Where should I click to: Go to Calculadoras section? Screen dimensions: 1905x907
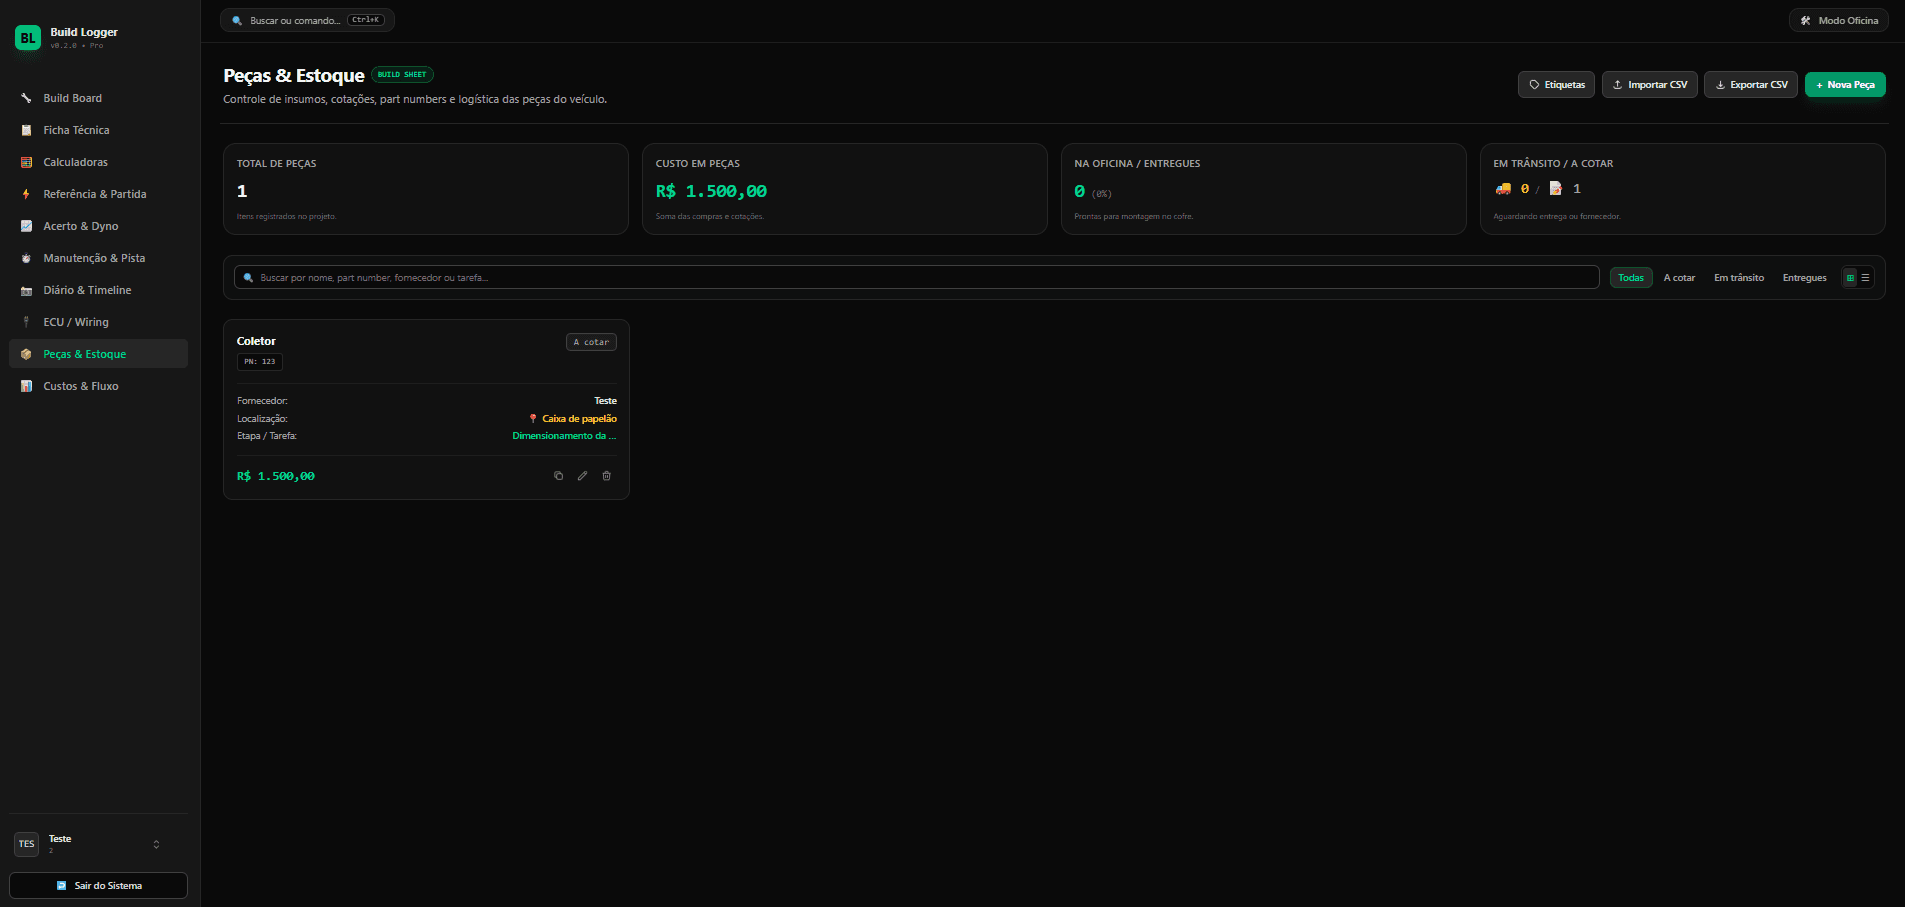pyautogui.click(x=98, y=162)
